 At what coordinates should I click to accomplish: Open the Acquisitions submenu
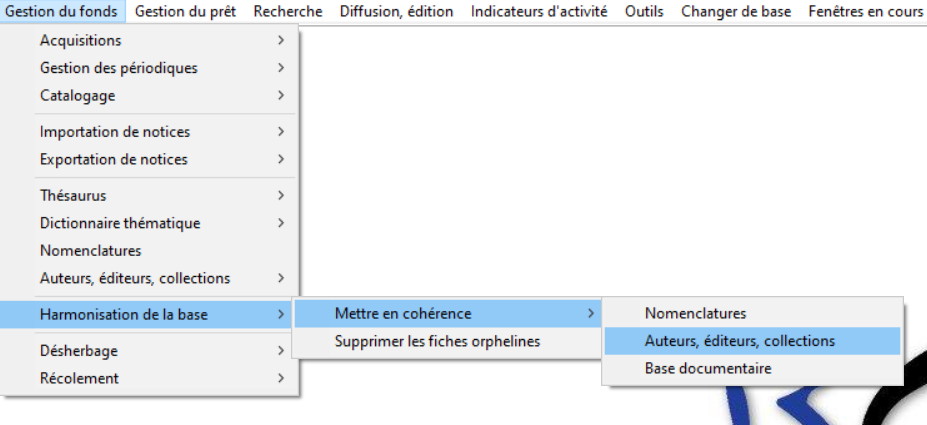[x=150, y=40]
